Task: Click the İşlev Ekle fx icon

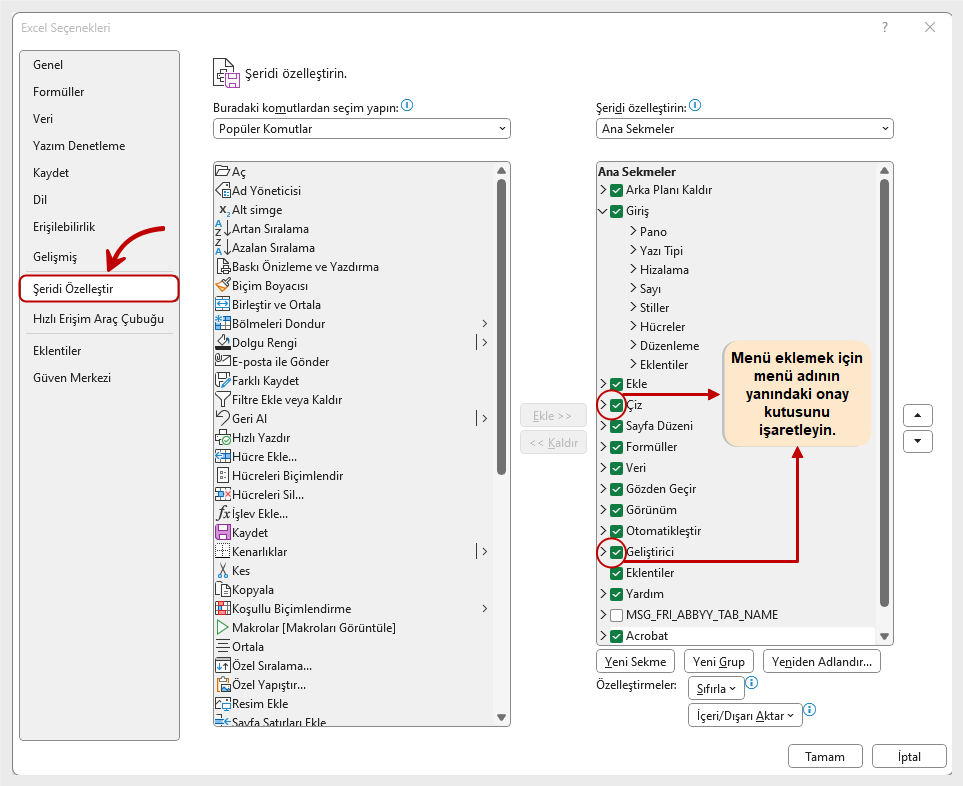Action: pos(222,514)
